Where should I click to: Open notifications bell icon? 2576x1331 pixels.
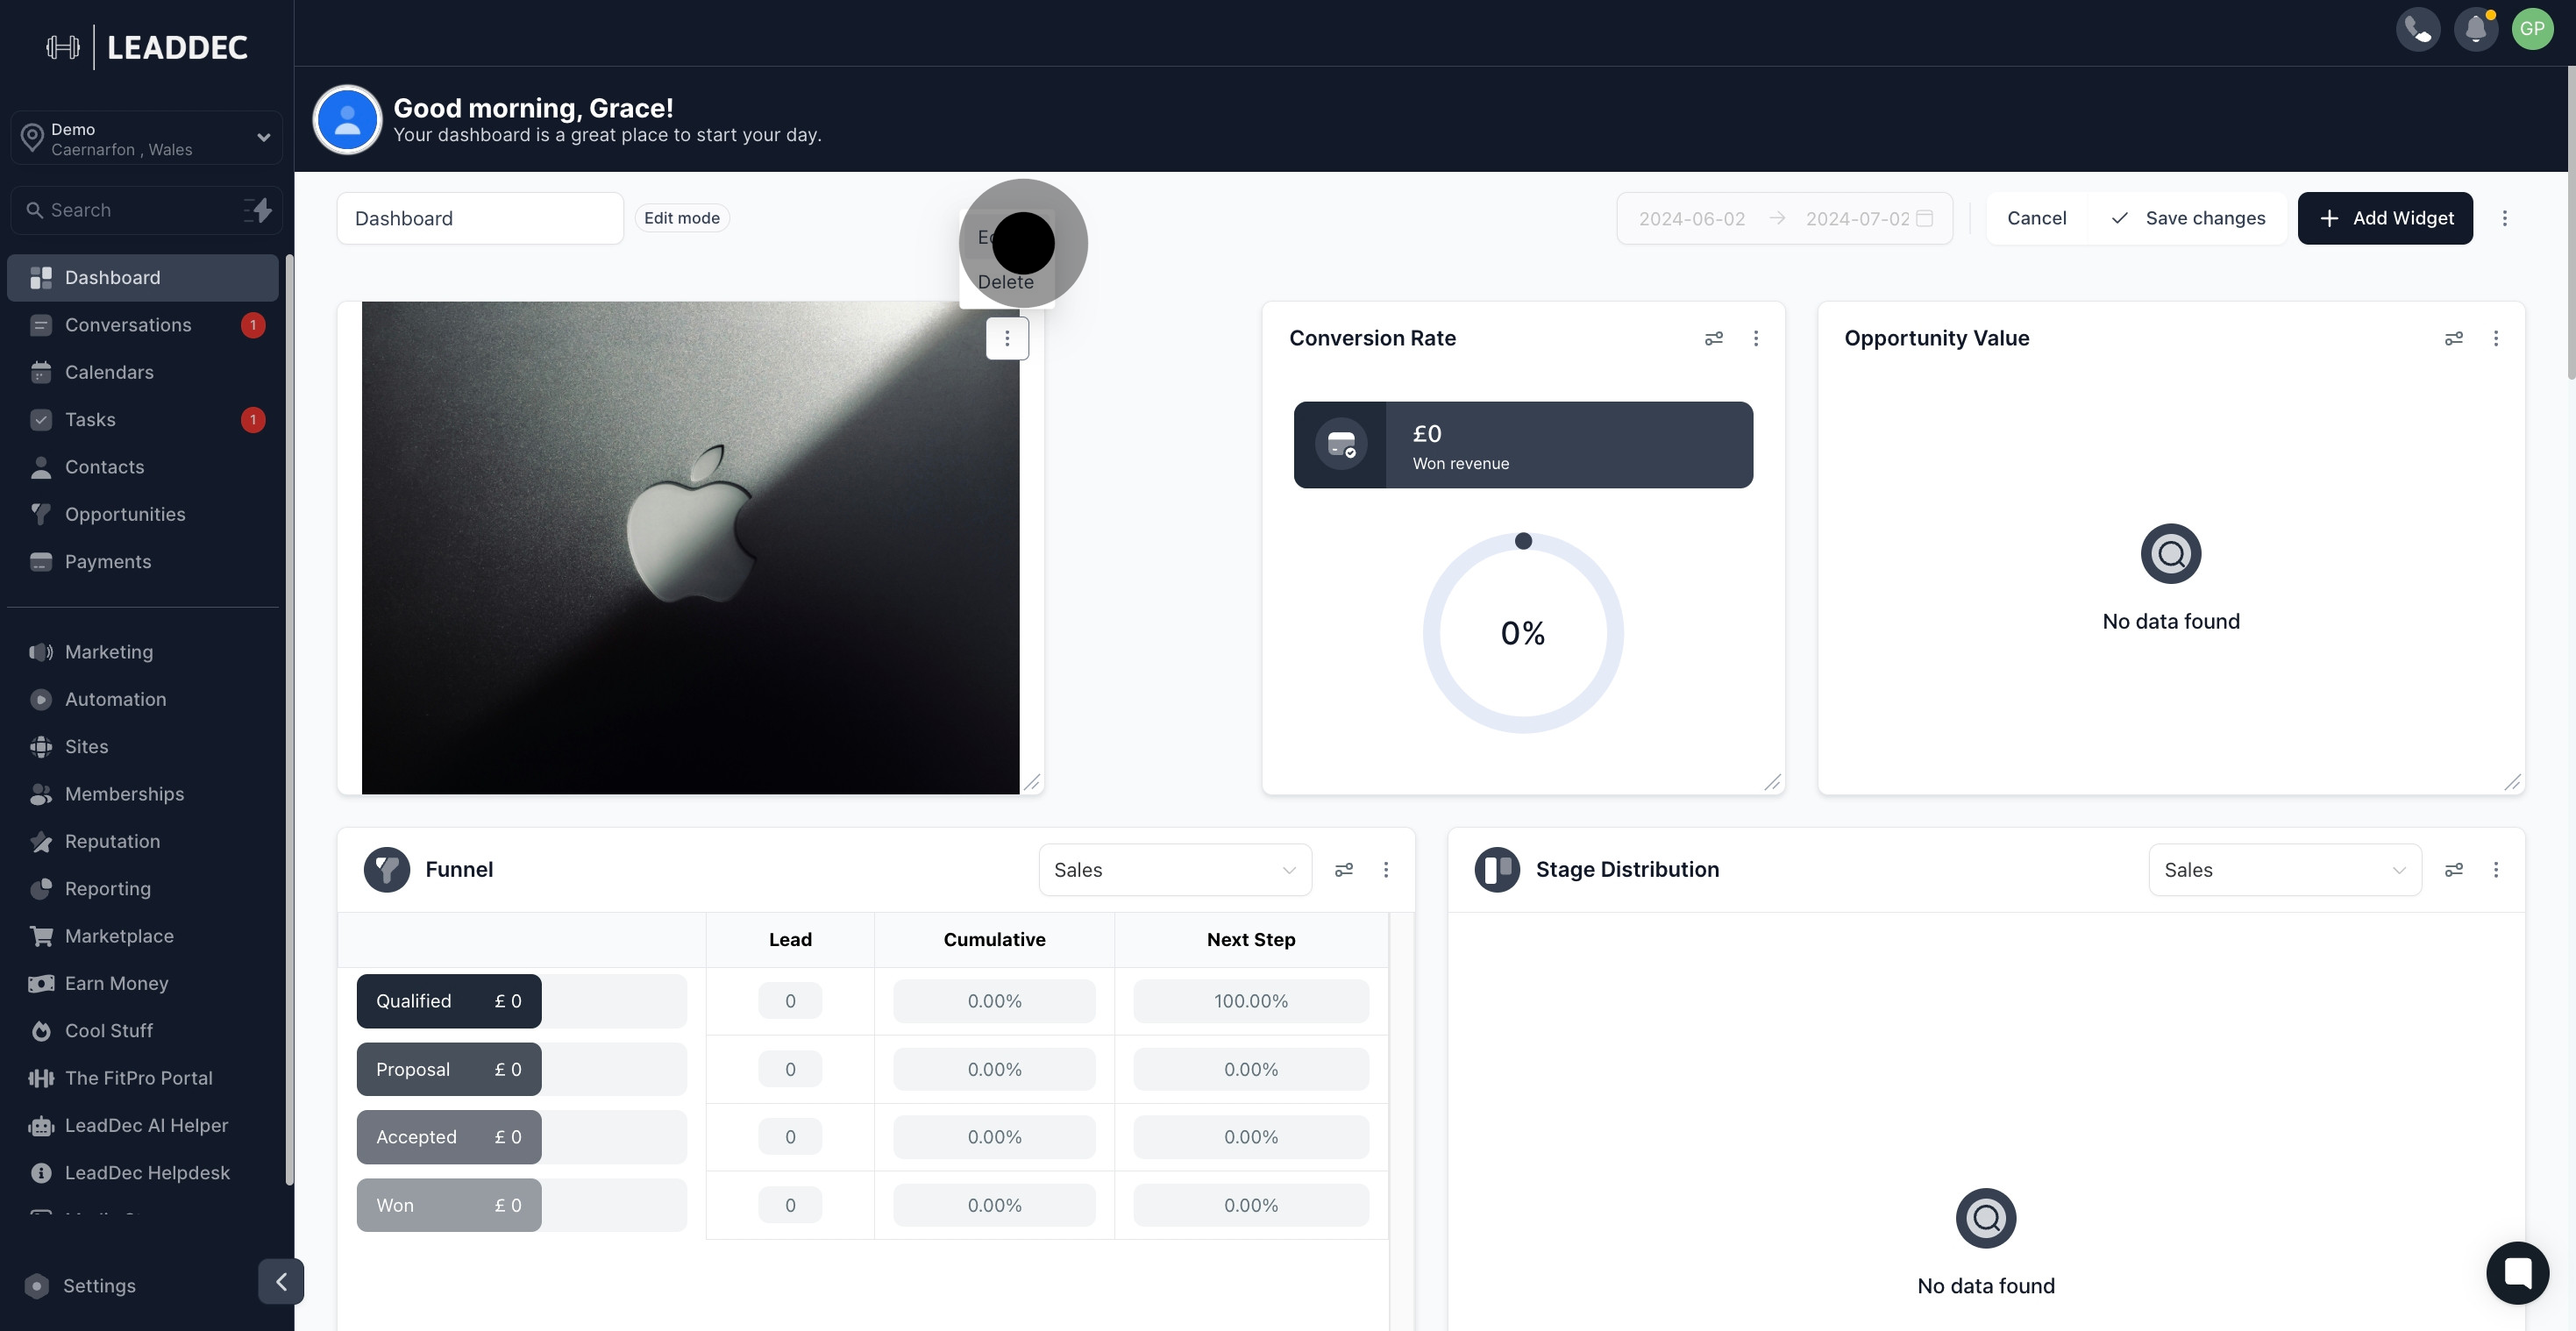[2475, 29]
